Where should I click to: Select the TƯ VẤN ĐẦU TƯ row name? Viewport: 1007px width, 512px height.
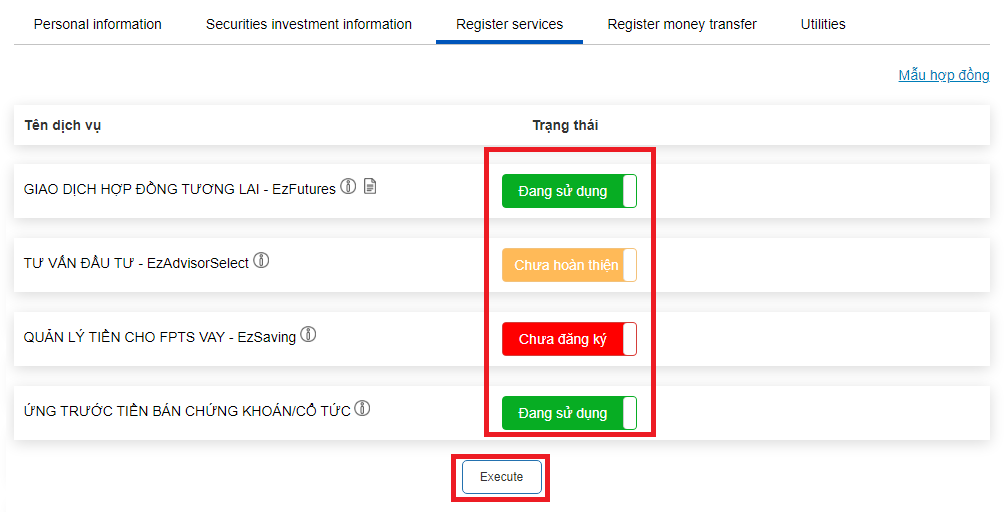pyautogui.click(x=136, y=263)
